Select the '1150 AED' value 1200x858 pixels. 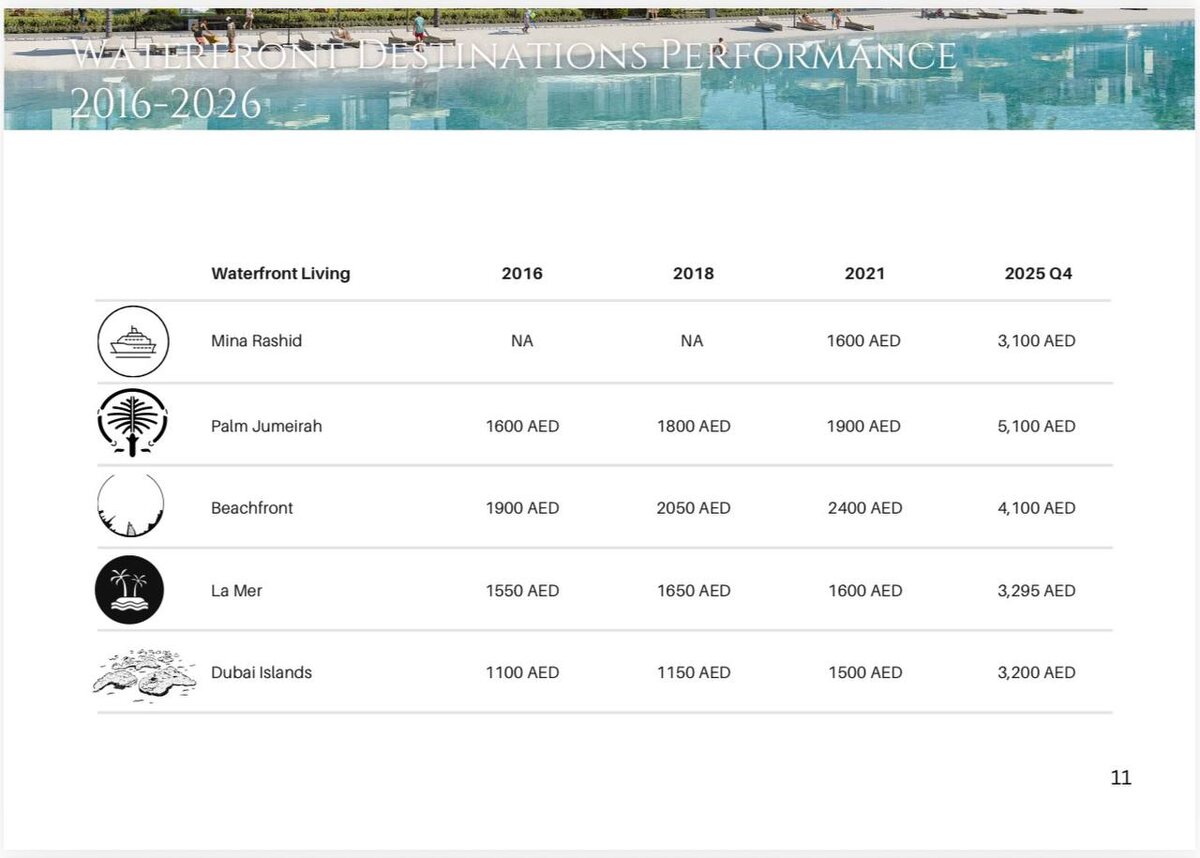pyautogui.click(x=694, y=673)
